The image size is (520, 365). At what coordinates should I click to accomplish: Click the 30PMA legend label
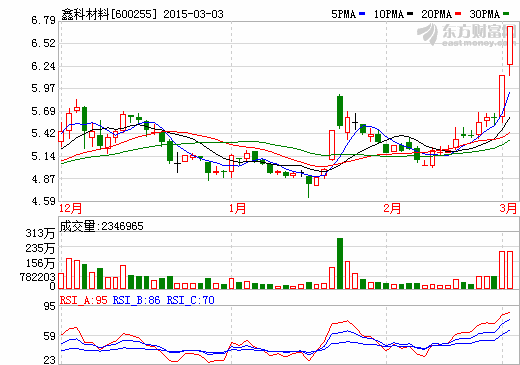click(x=485, y=14)
